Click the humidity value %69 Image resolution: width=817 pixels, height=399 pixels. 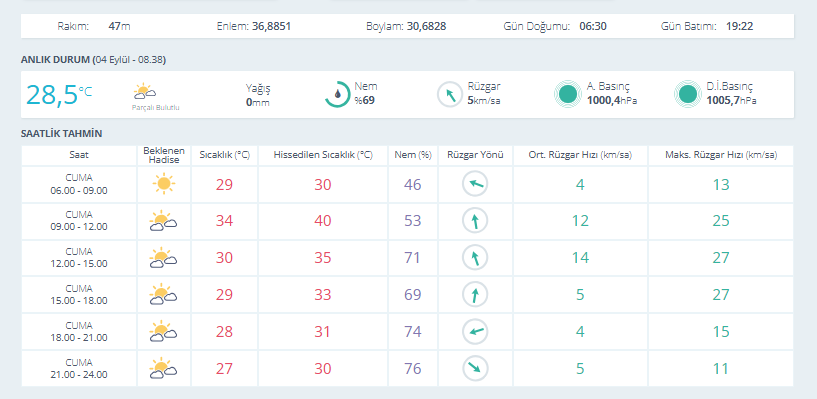(365, 100)
